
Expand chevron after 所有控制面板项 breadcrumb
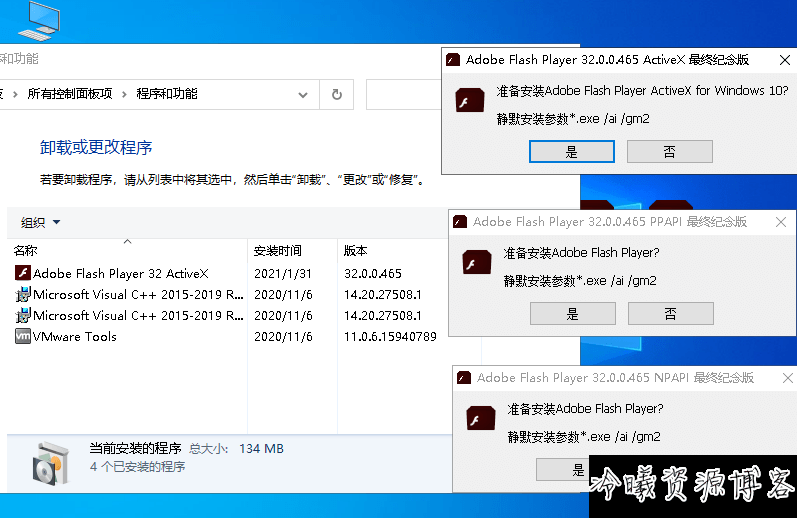(124, 95)
